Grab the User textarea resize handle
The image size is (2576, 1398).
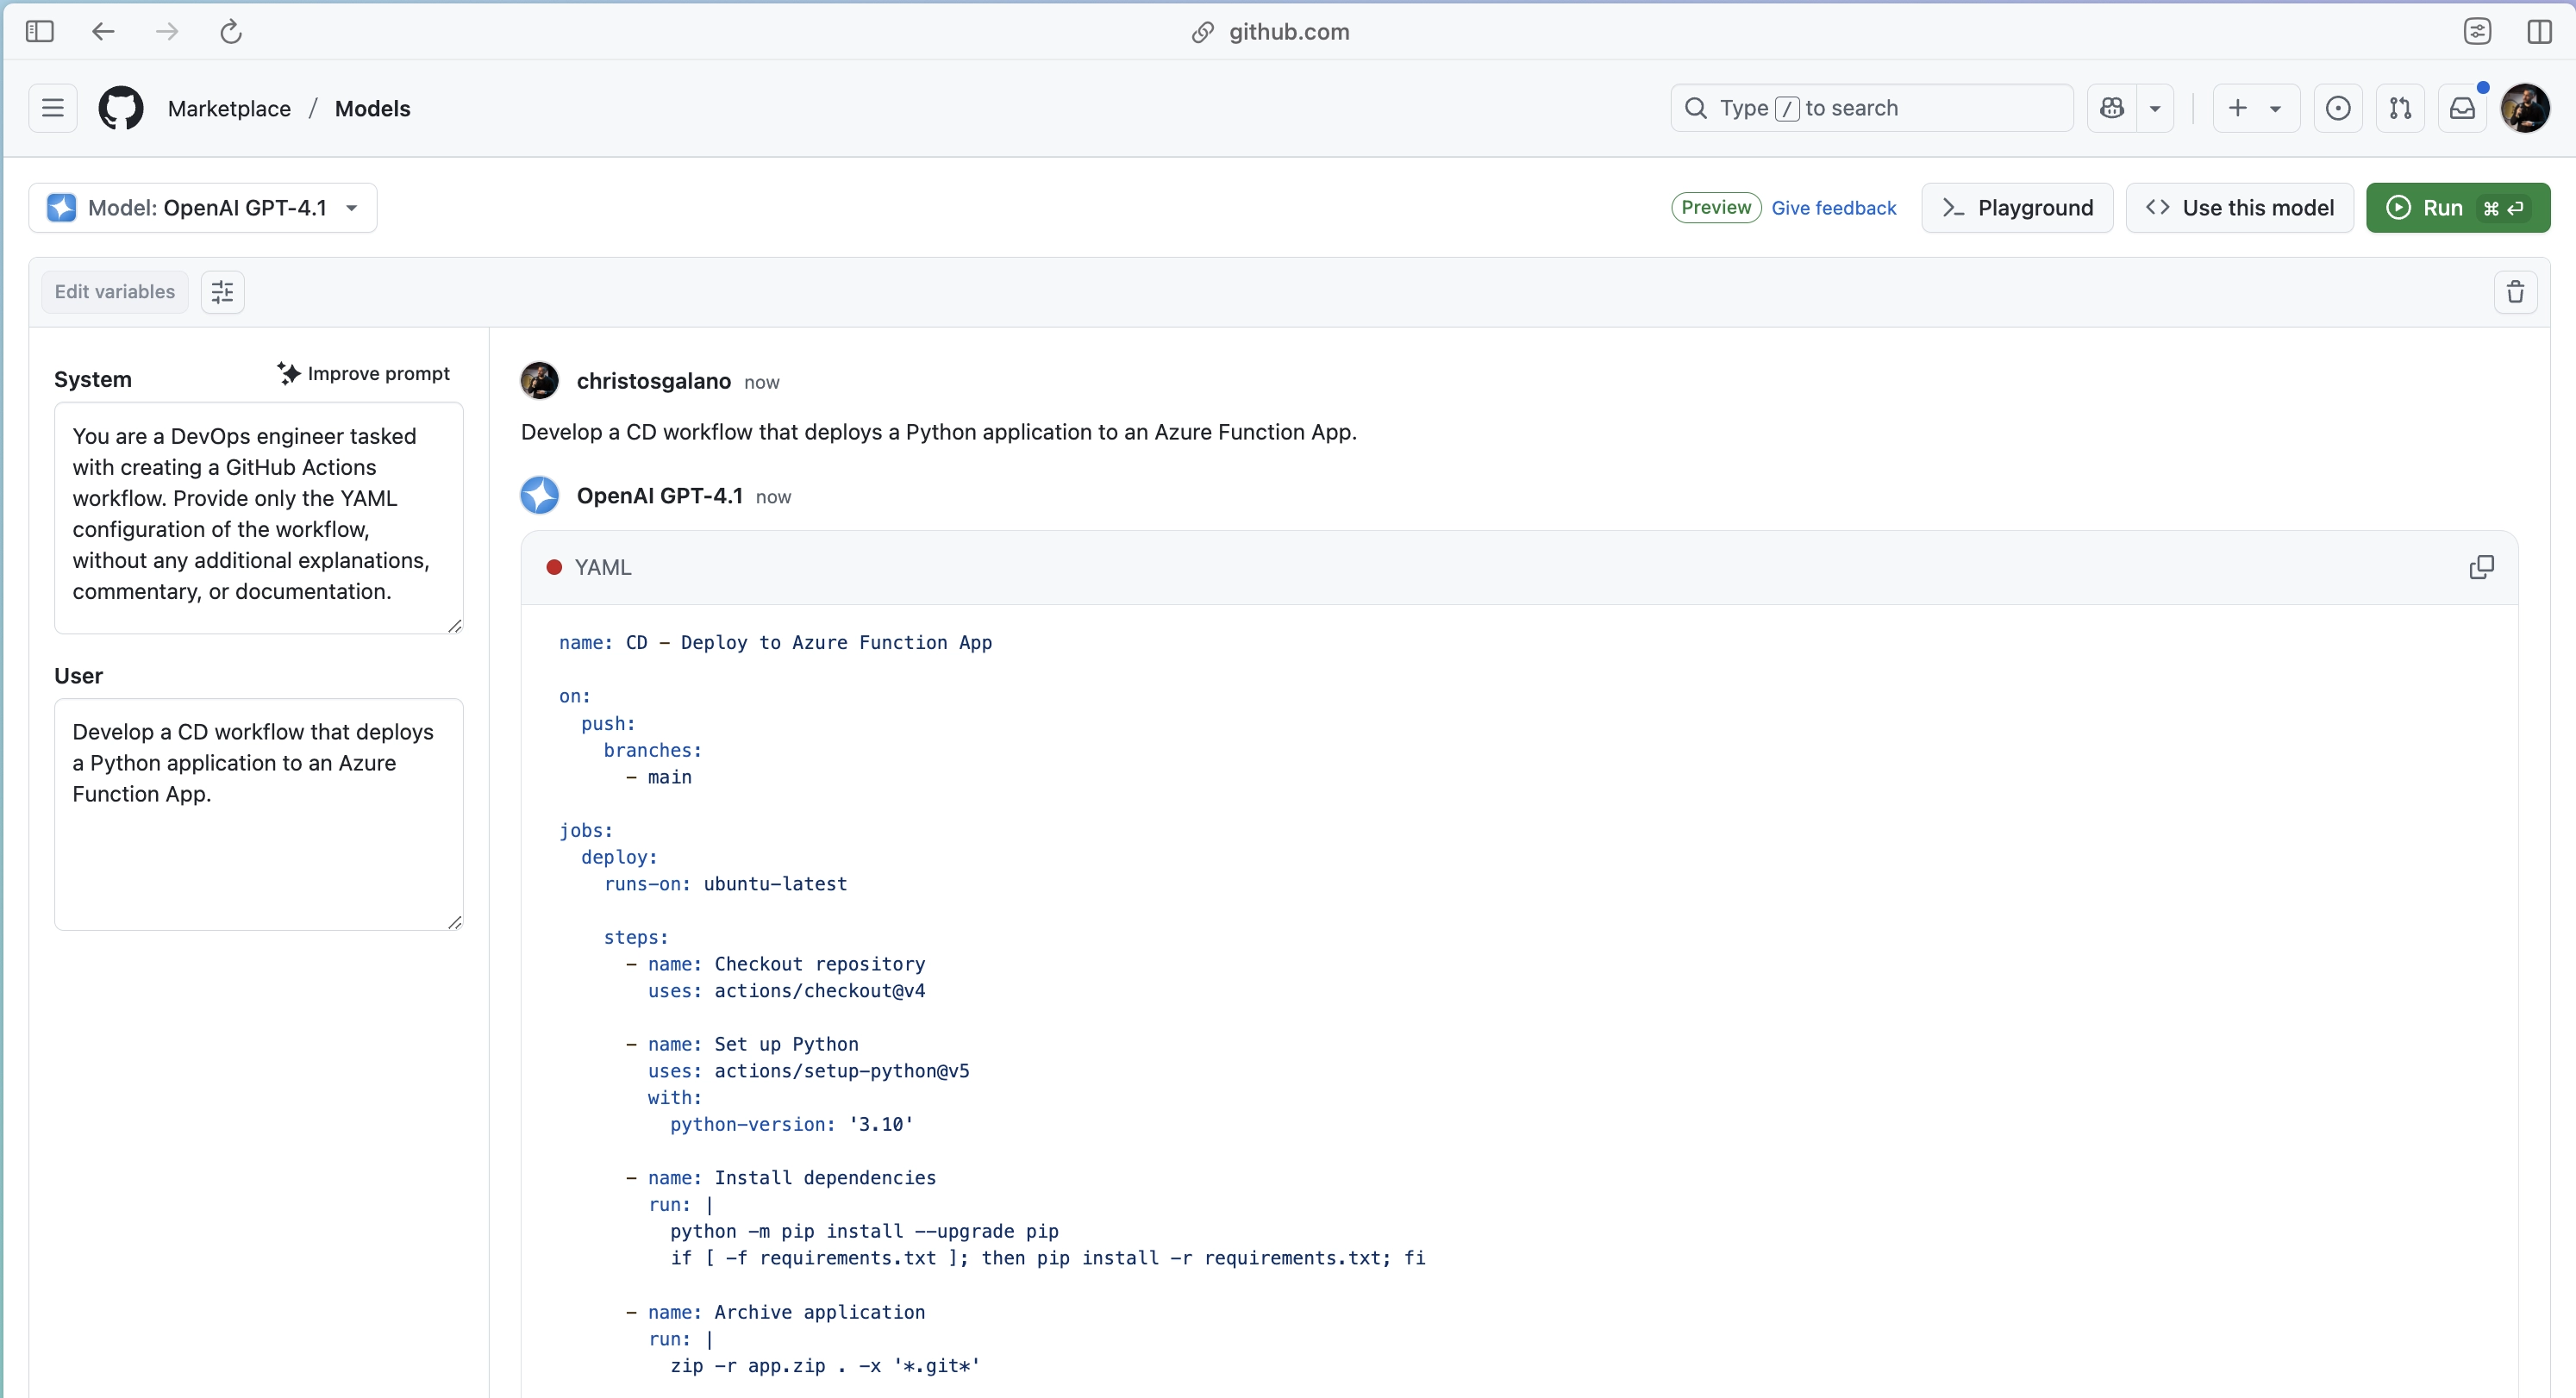tap(455, 922)
